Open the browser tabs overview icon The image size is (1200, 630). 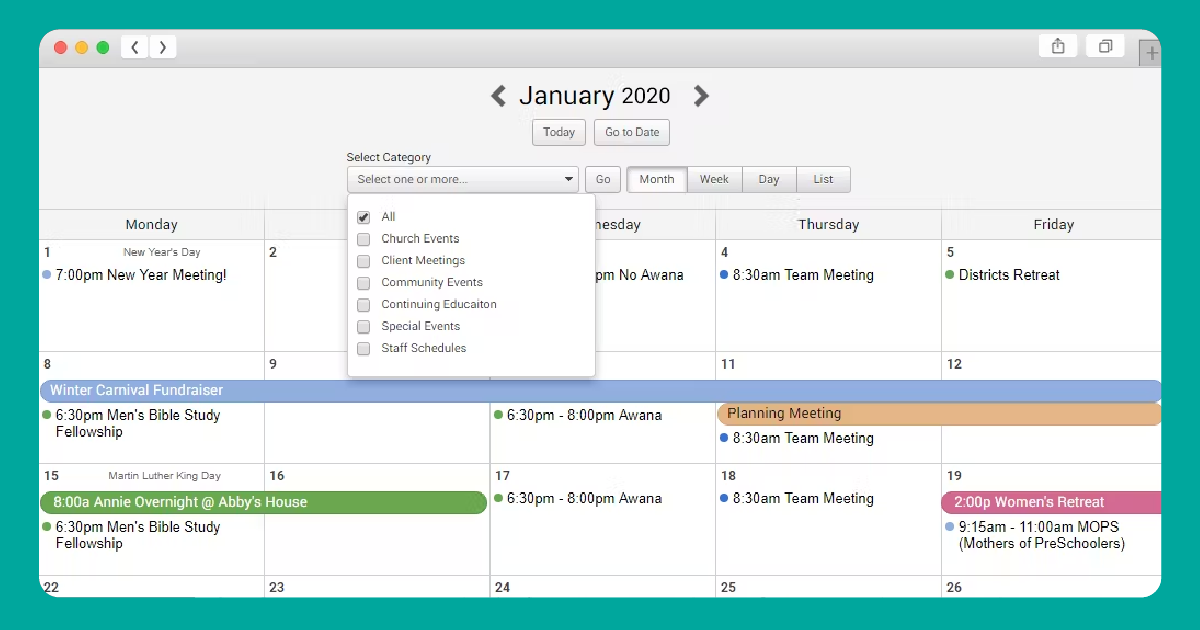pos(1106,46)
